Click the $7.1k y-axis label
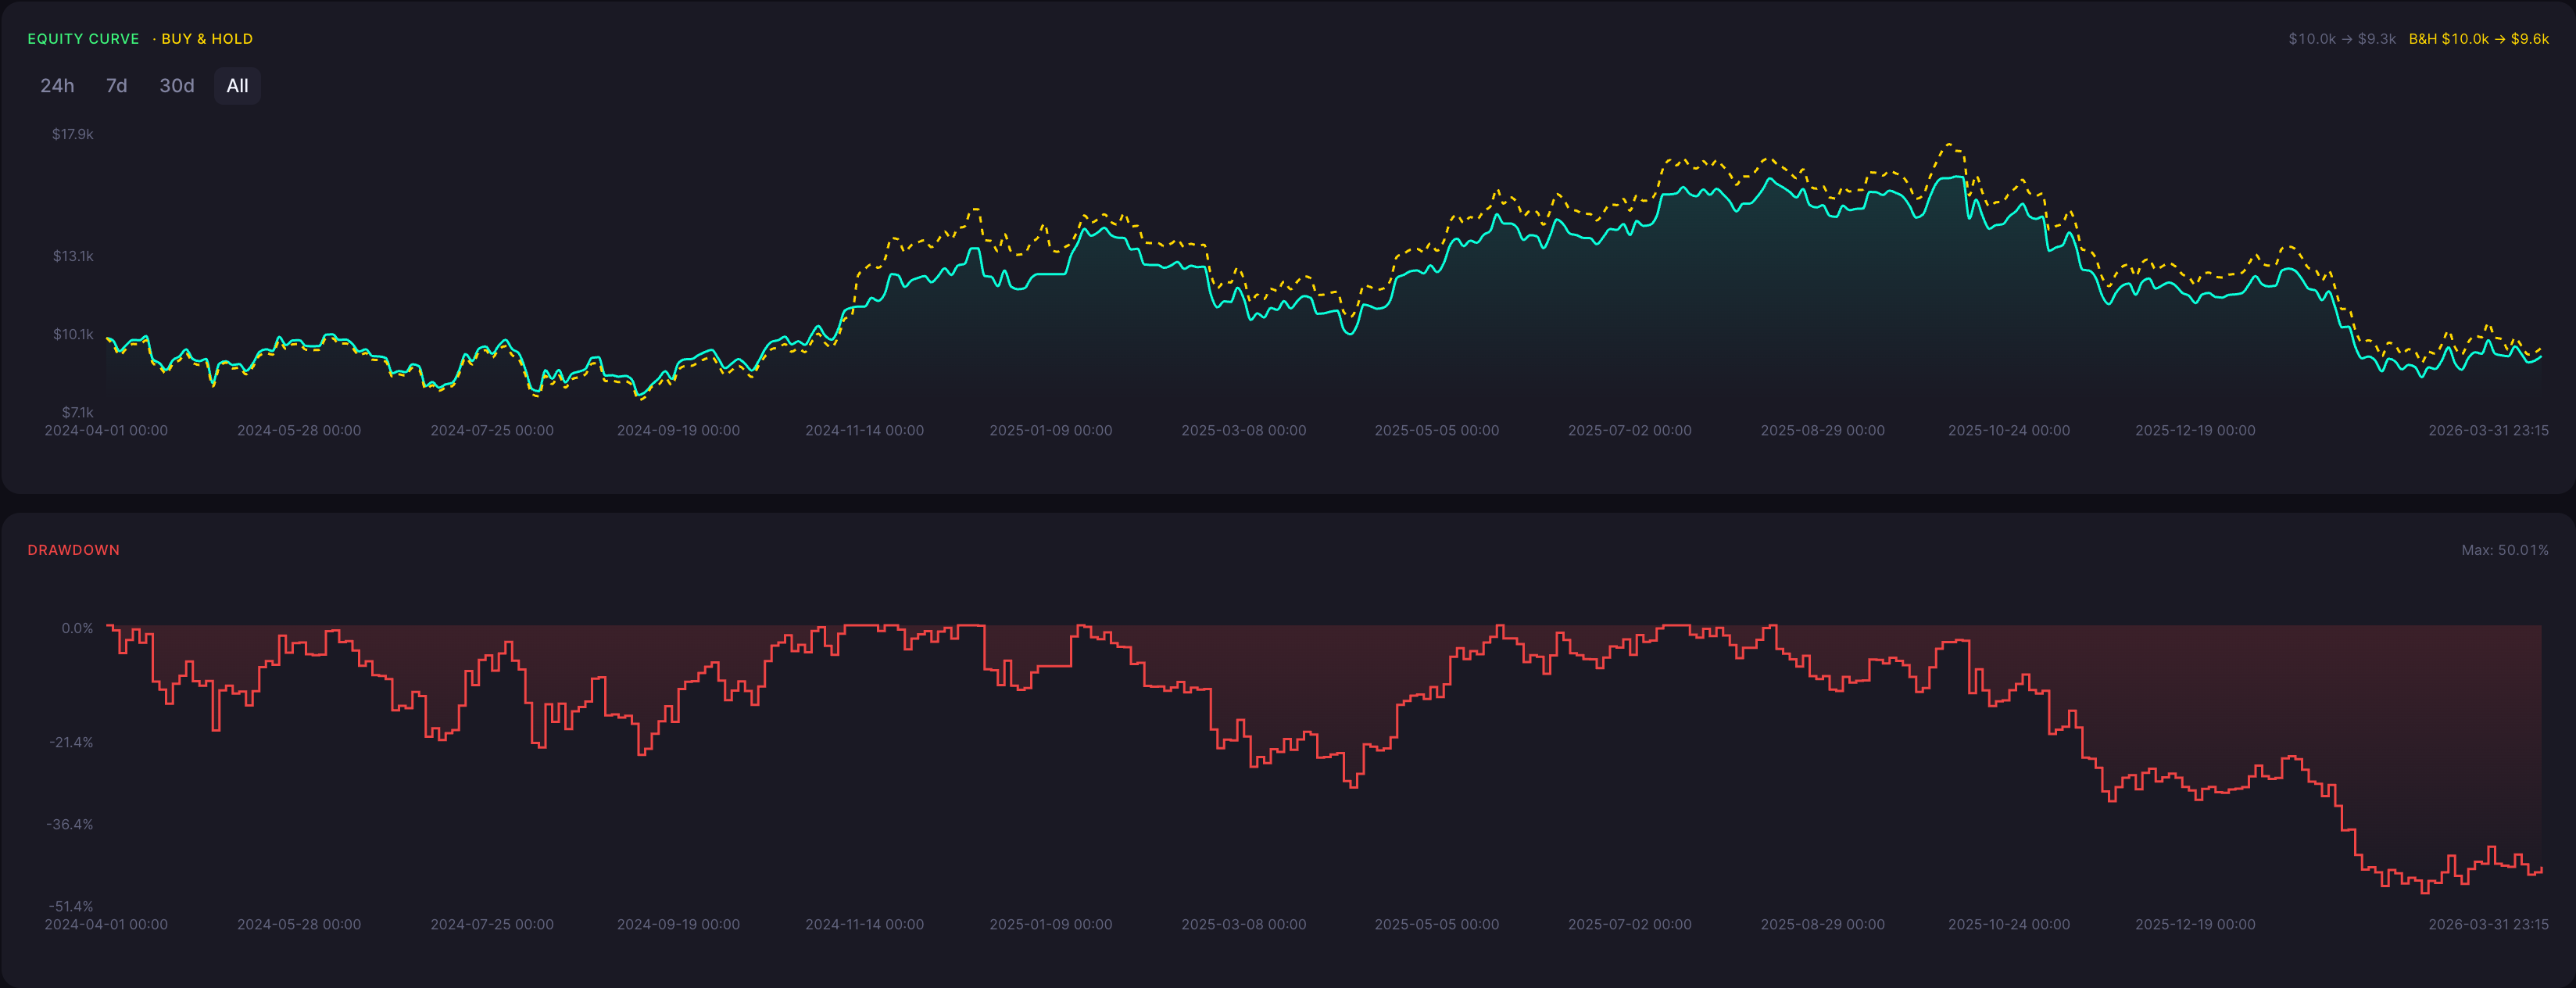2576x988 pixels. tap(77, 412)
